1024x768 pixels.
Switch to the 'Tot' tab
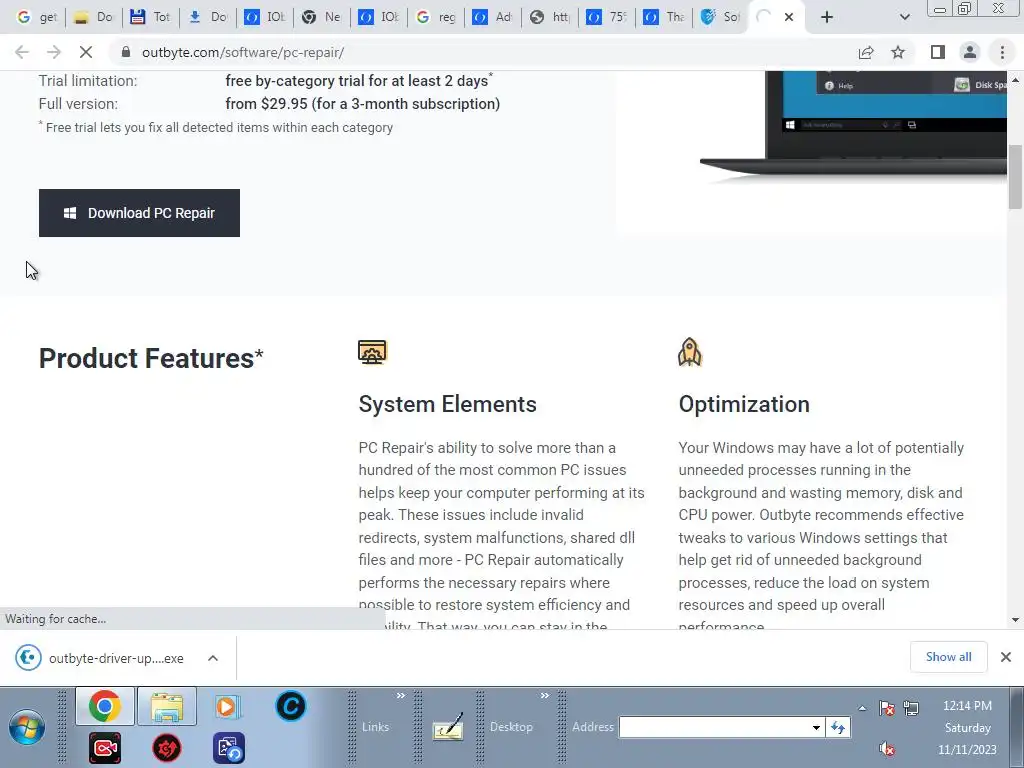pos(151,18)
